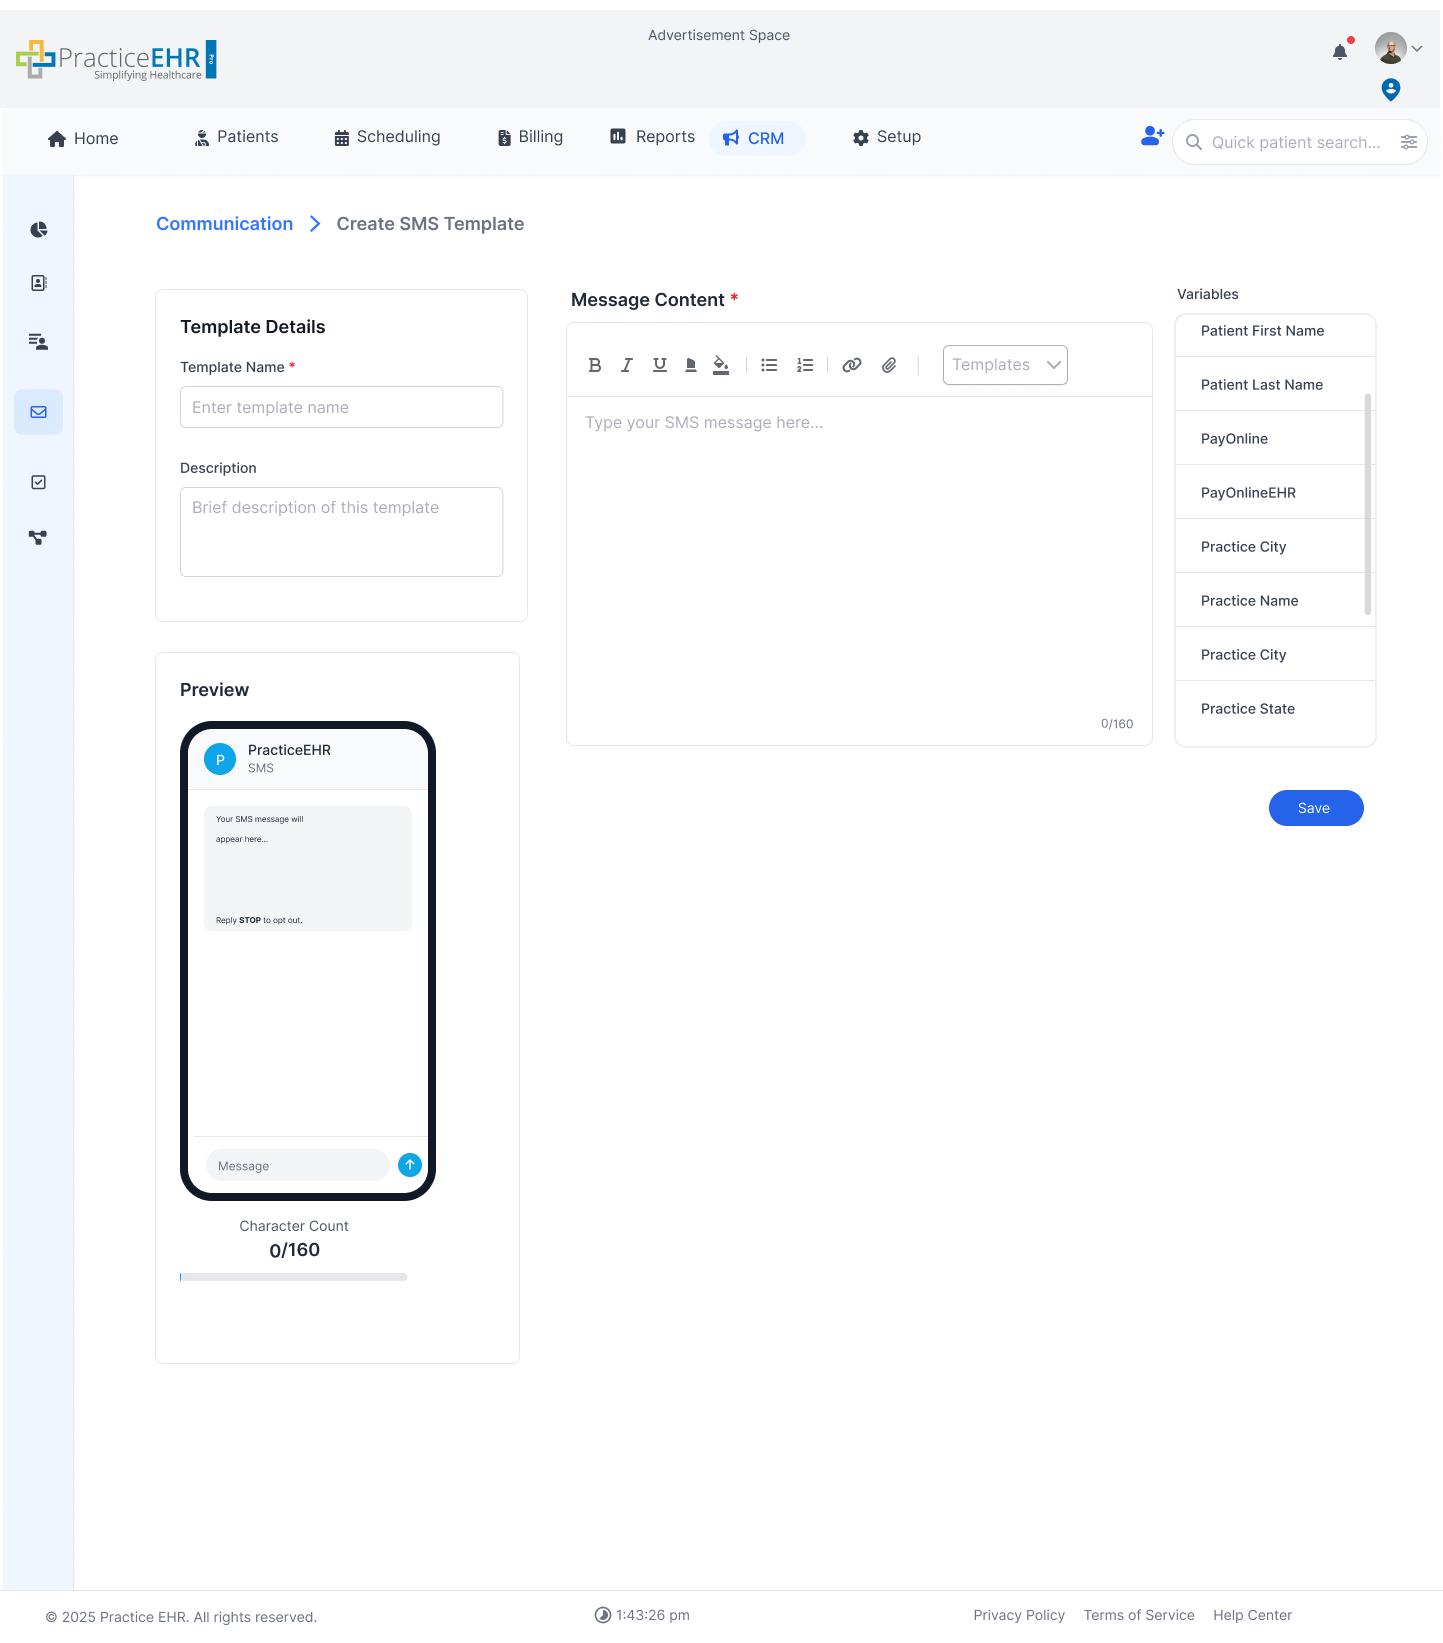Open the contacts book sidebar icon
The width and height of the screenshot is (1443, 1643).
(38, 283)
